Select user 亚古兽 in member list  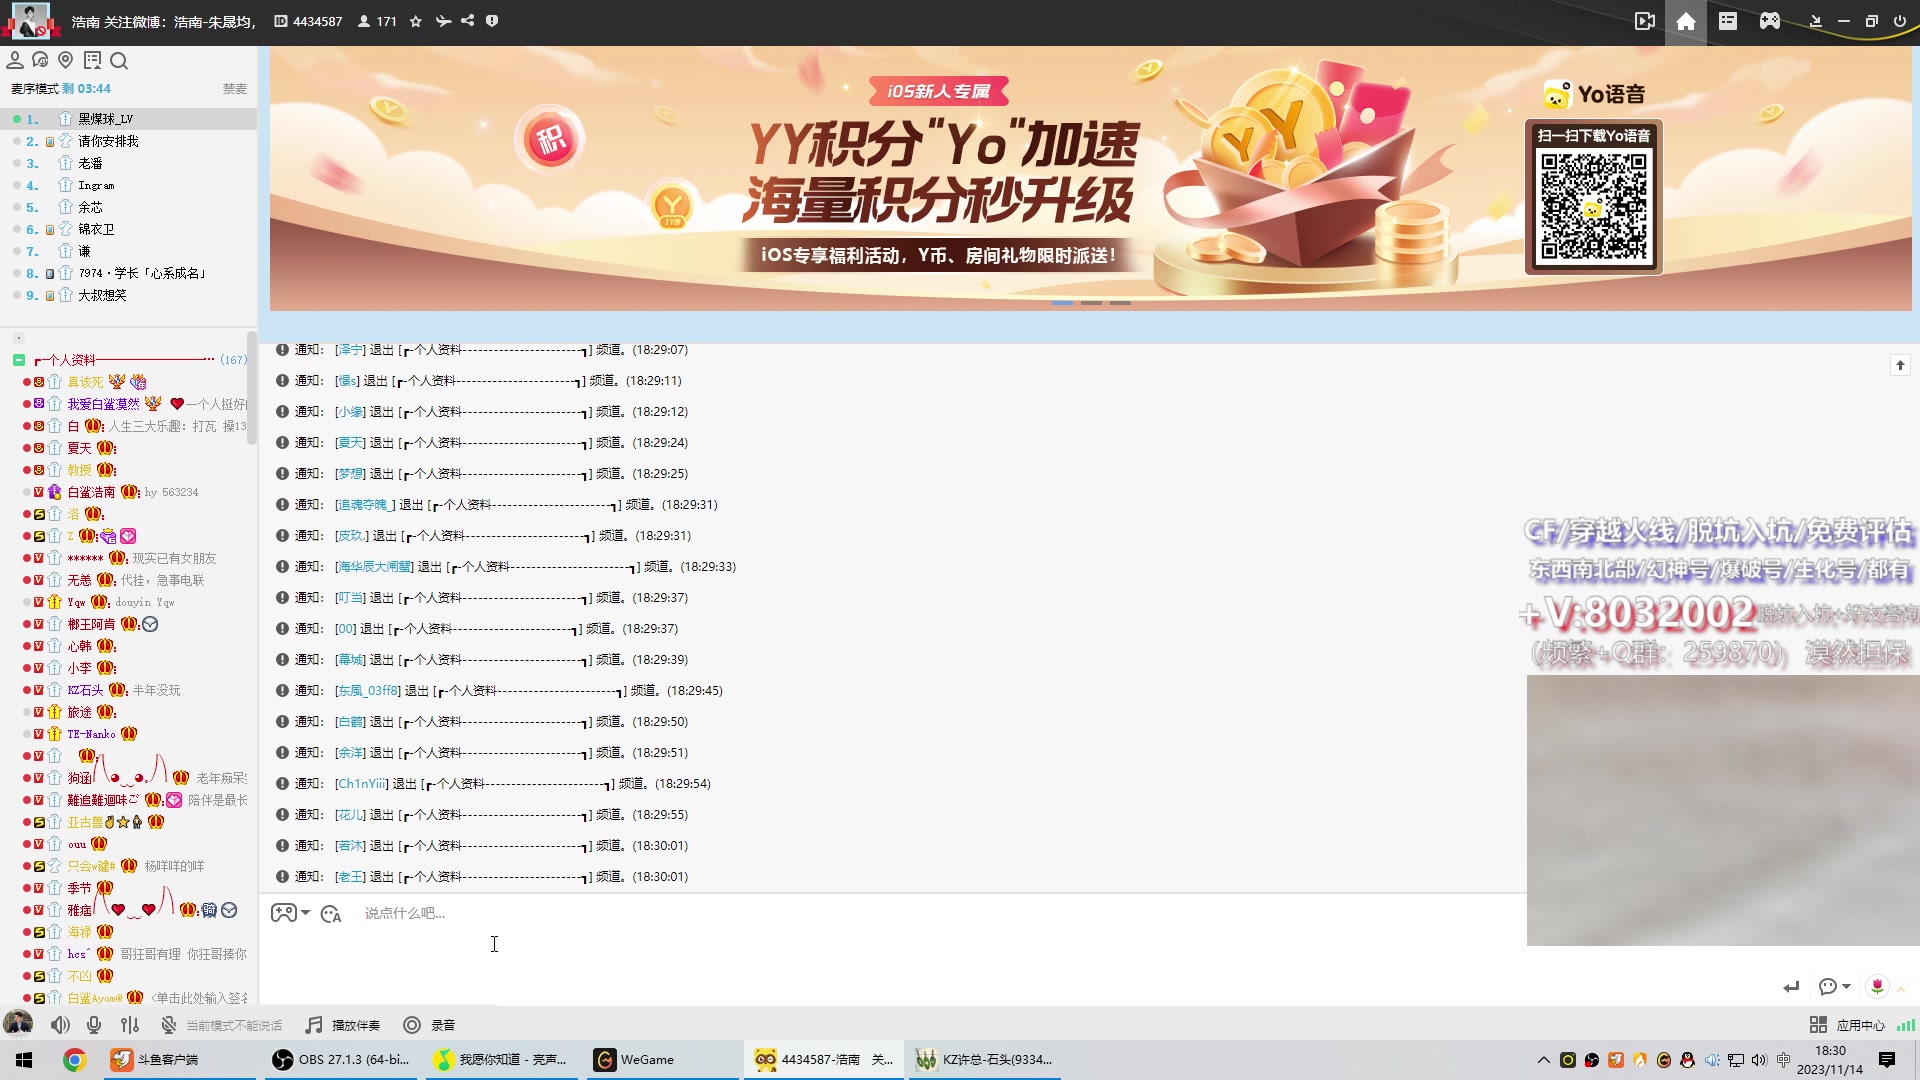85,822
